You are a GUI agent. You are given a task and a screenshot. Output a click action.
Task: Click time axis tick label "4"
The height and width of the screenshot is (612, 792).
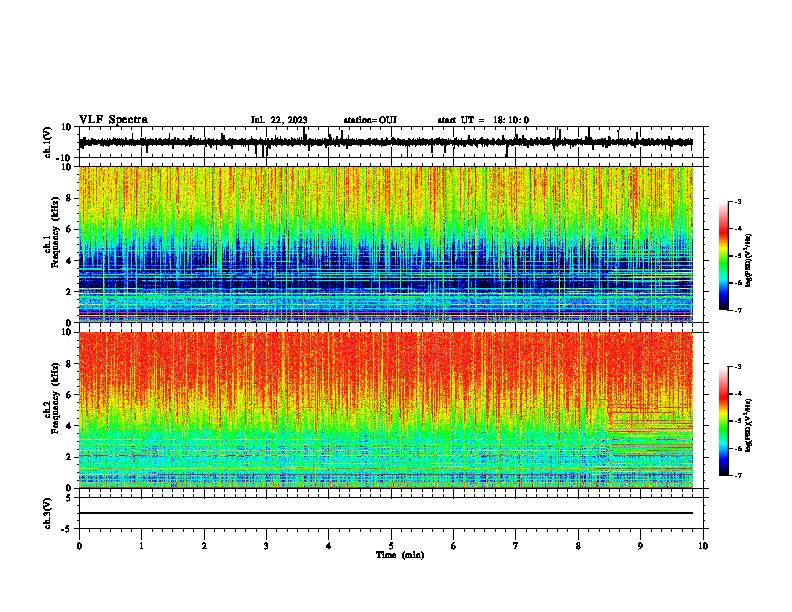(329, 546)
